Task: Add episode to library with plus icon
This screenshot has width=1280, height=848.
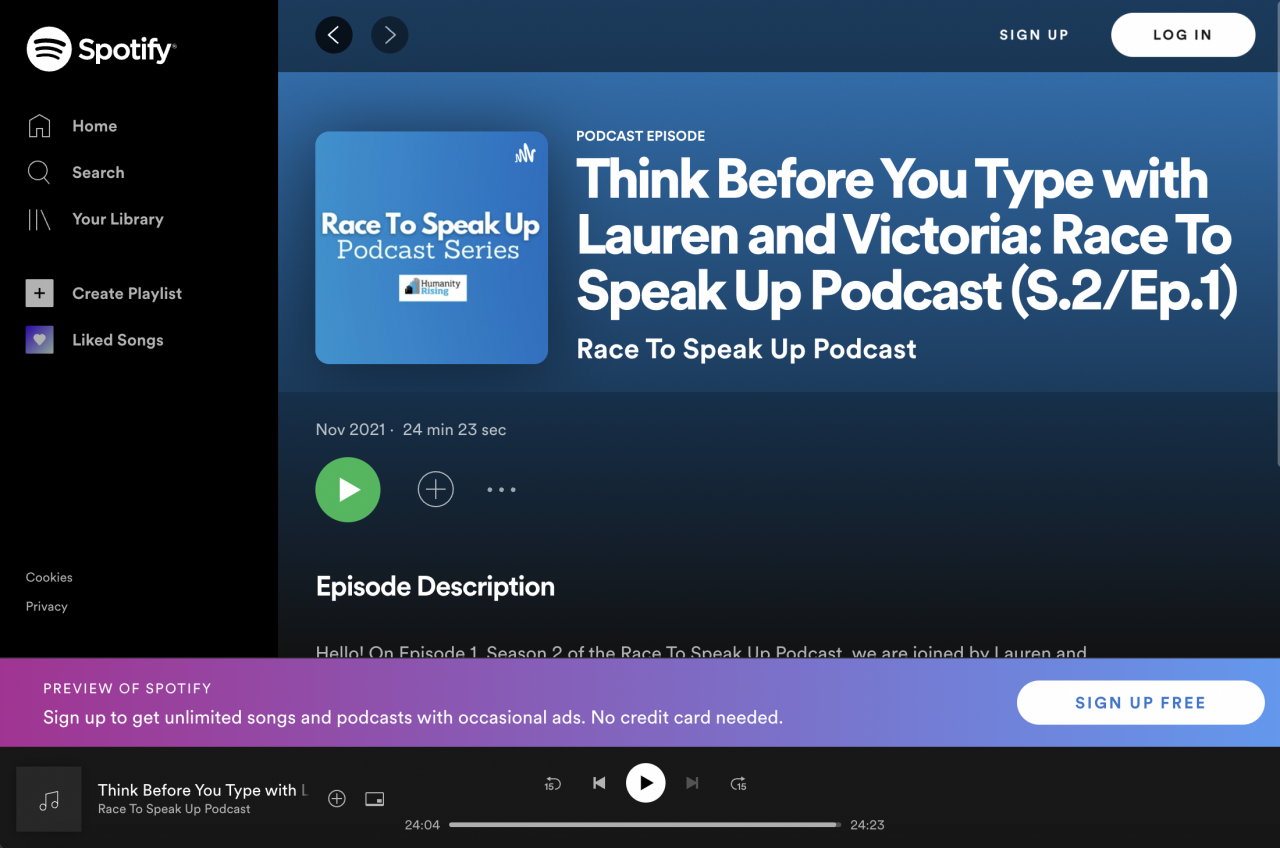Action: (x=435, y=490)
